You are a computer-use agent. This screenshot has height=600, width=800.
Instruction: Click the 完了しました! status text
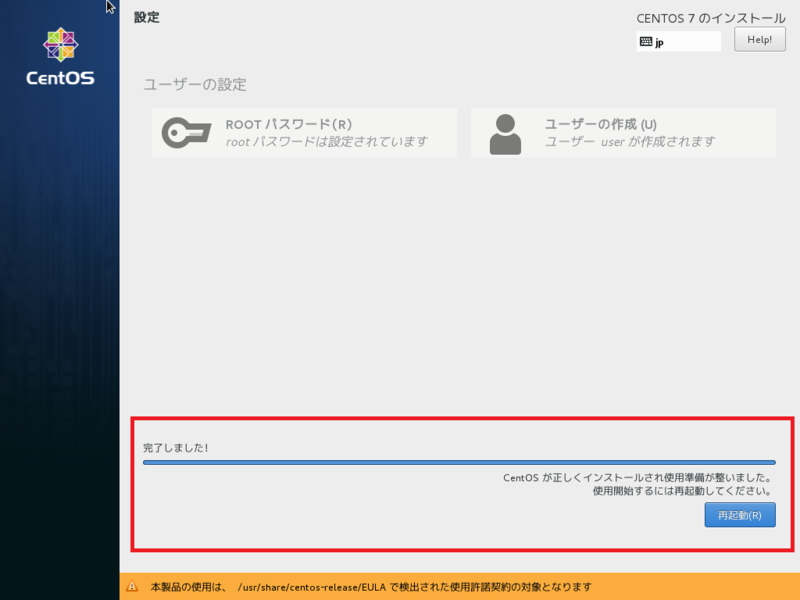click(176, 447)
